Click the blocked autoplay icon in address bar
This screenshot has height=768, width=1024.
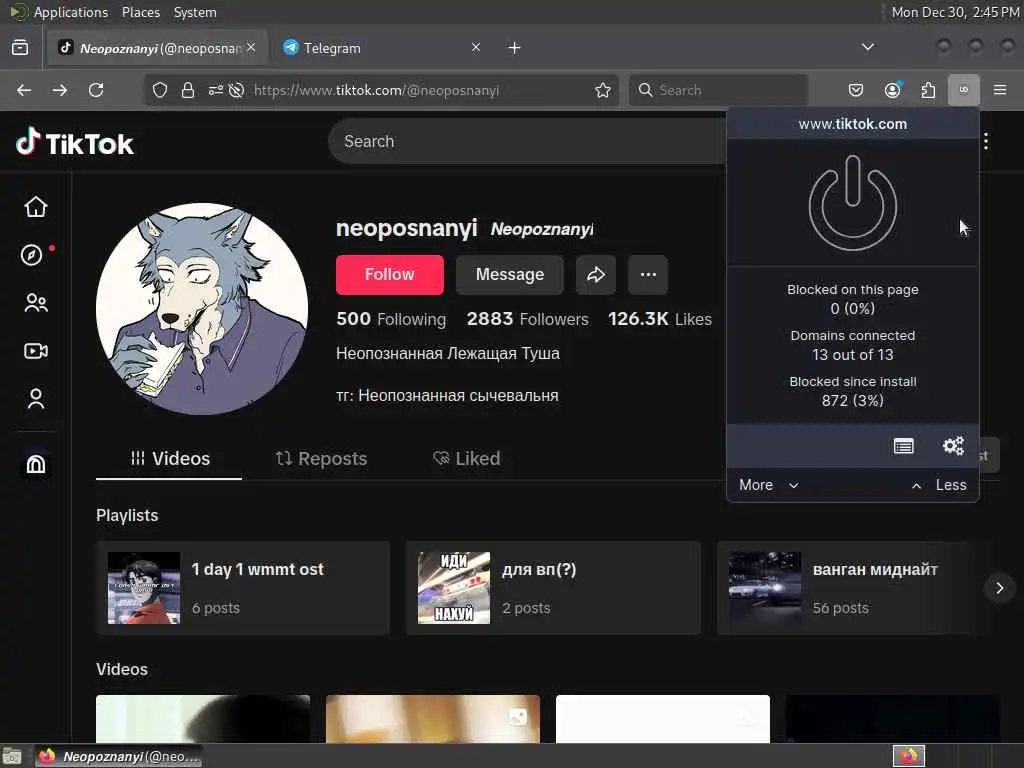[236, 90]
